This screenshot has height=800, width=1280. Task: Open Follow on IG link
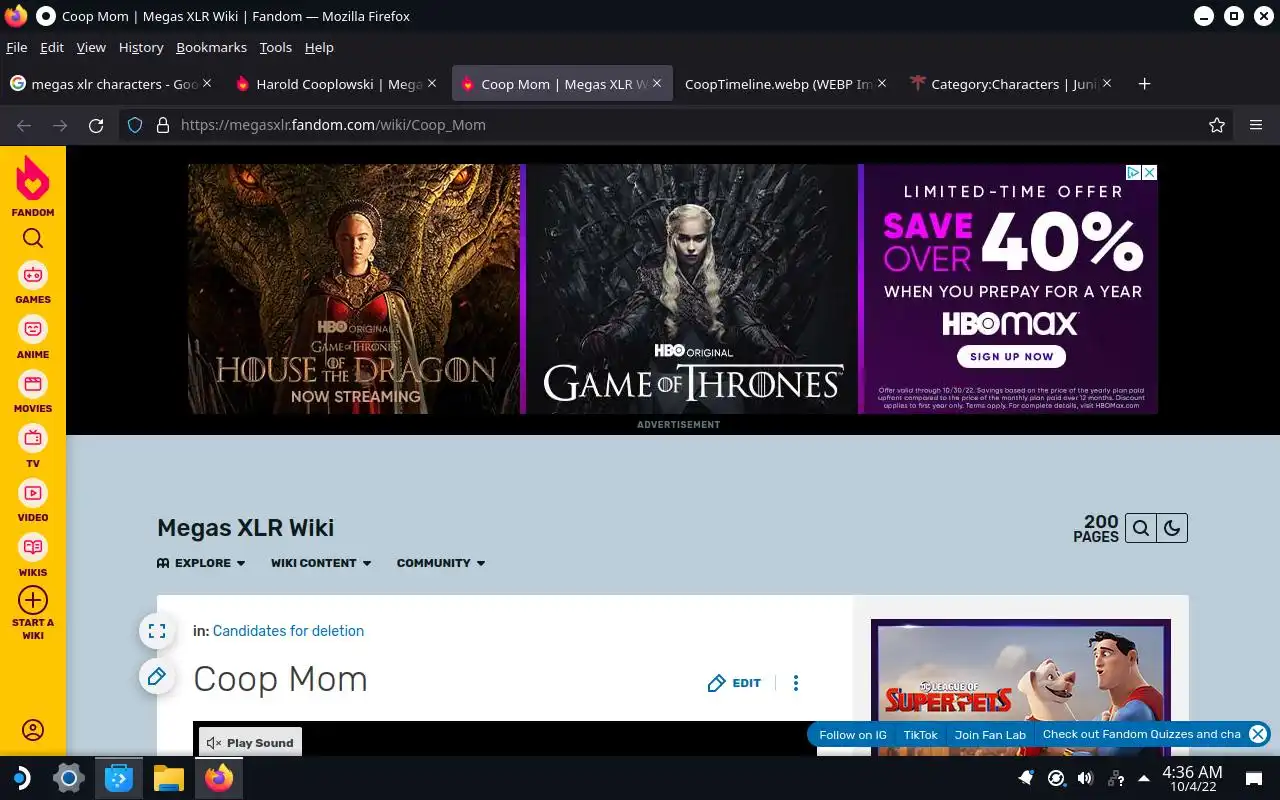click(853, 734)
